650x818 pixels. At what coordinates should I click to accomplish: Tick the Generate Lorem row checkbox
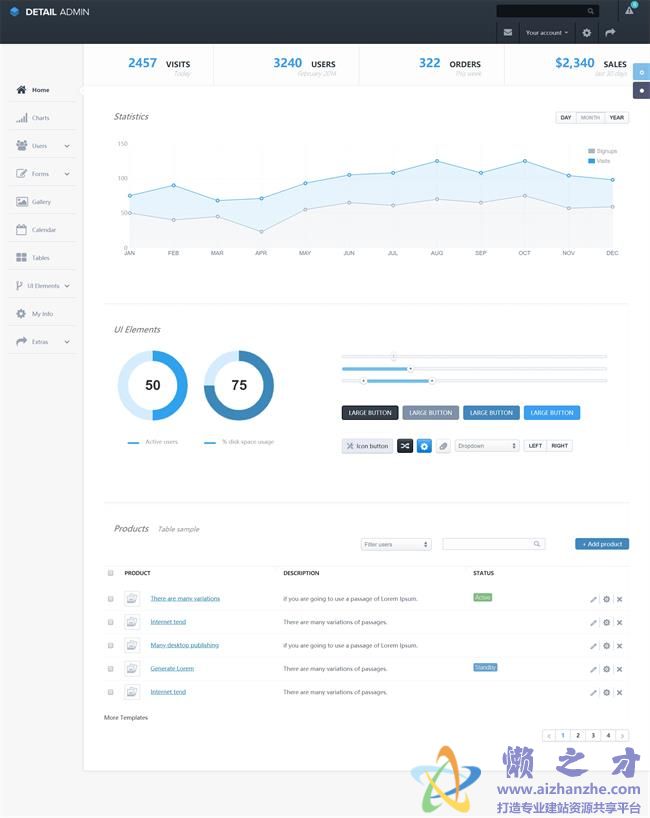pos(110,668)
